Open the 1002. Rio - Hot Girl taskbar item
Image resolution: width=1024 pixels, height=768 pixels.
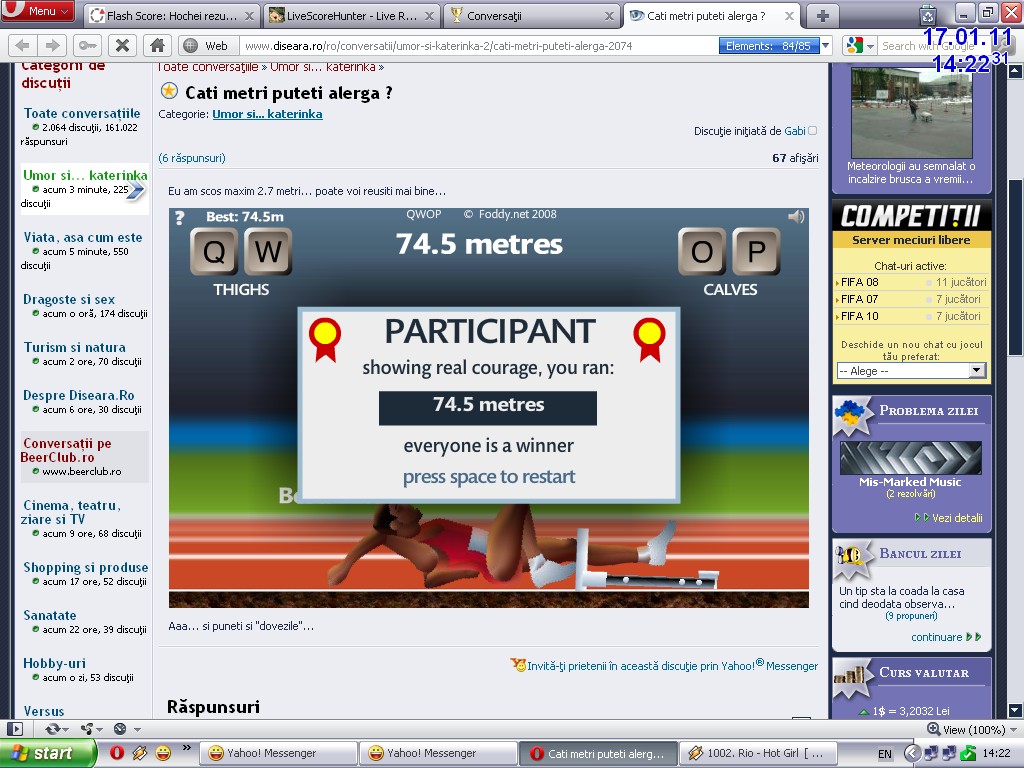click(758, 753)
